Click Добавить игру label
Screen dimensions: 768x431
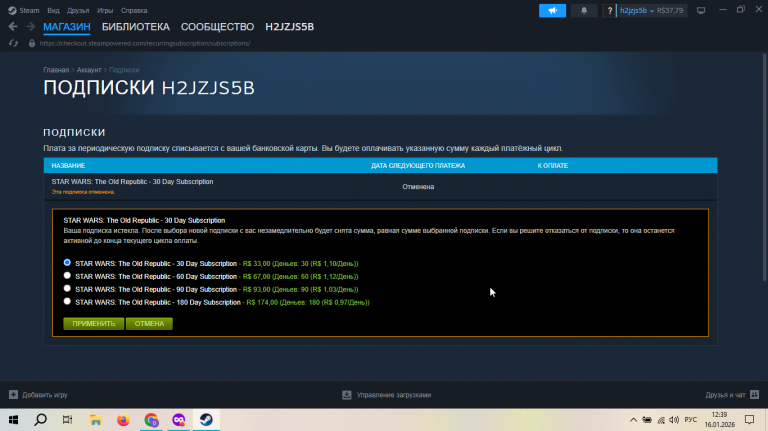coord(45,395)
